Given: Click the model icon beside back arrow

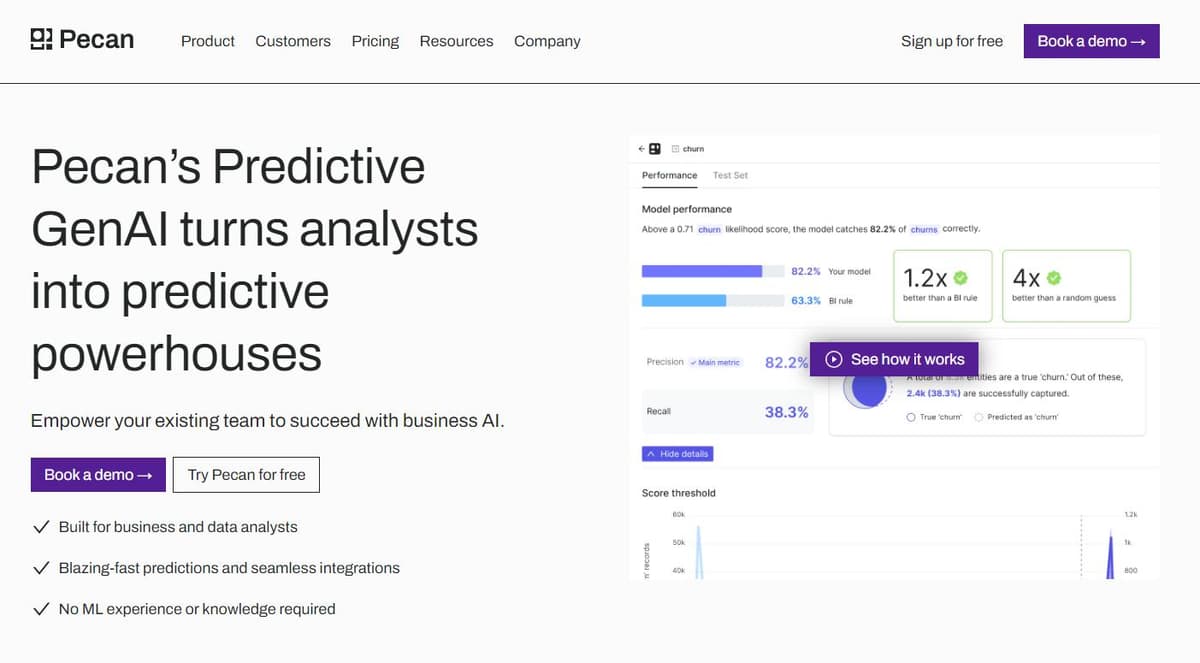Looking at the screenshot, I should [655, 149].
